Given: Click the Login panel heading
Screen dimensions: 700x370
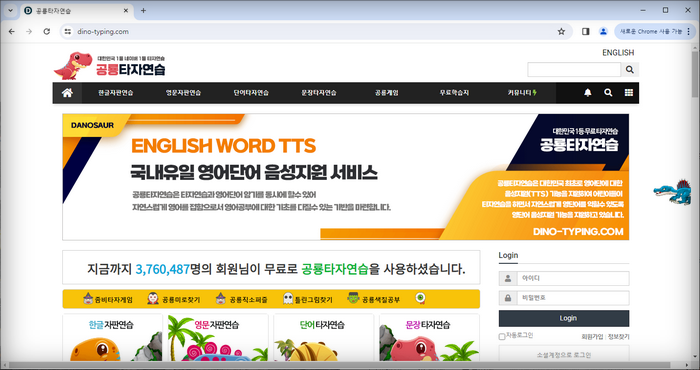Looking at the screenshot, I should [508, 255].
